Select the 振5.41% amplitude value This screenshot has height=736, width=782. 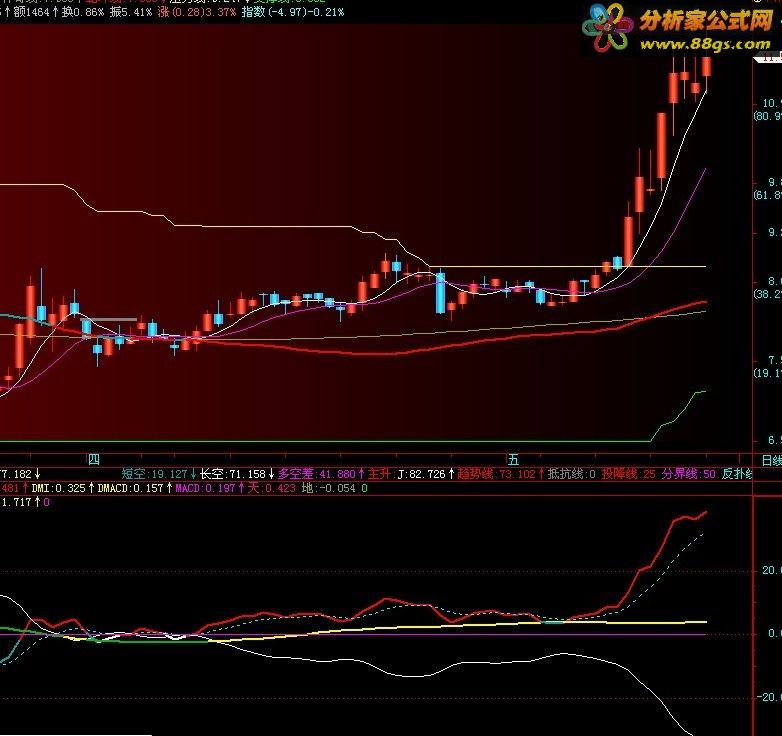(131, 11)
